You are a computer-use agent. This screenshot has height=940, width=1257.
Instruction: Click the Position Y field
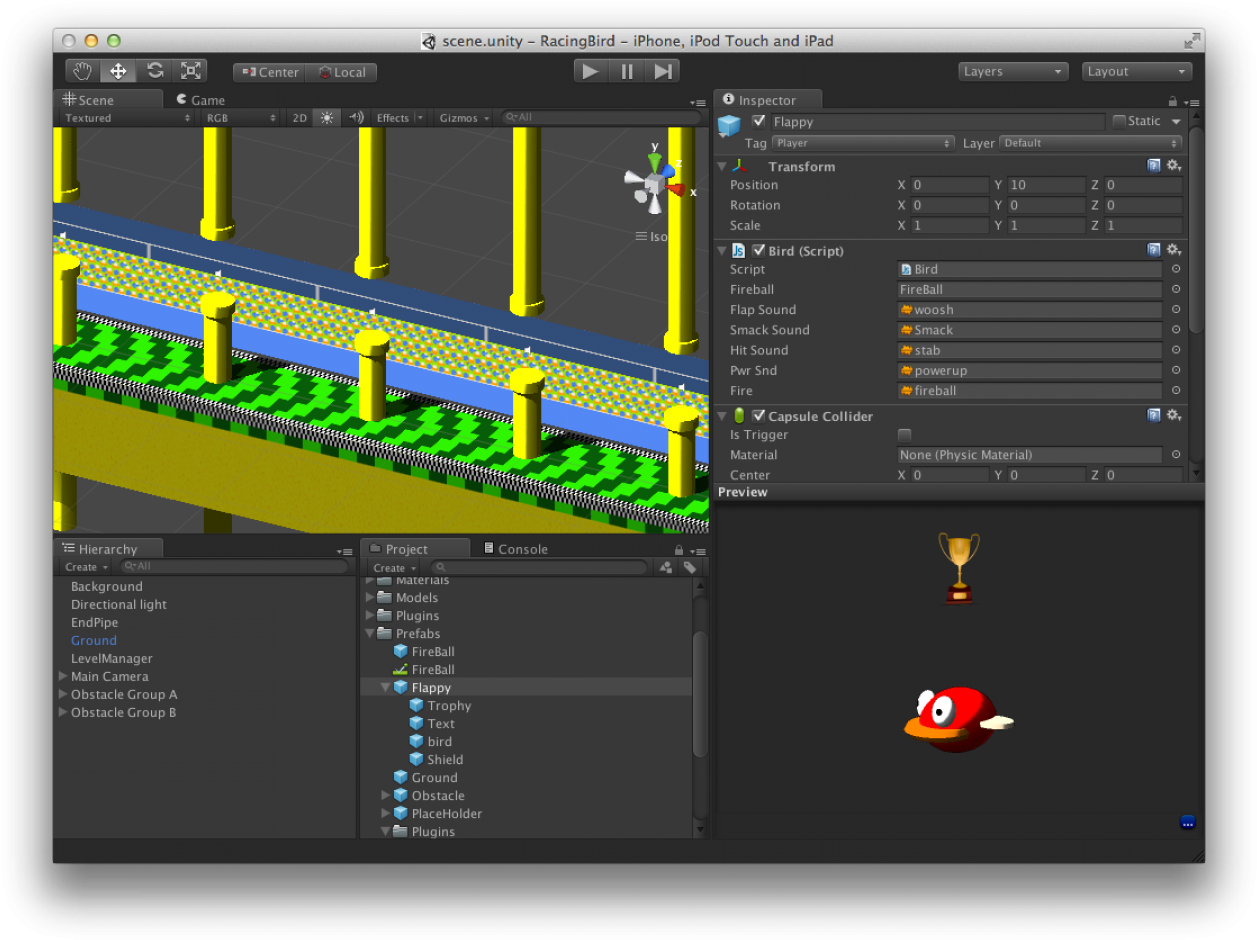pyautogui.click(x=1046, y=185)
